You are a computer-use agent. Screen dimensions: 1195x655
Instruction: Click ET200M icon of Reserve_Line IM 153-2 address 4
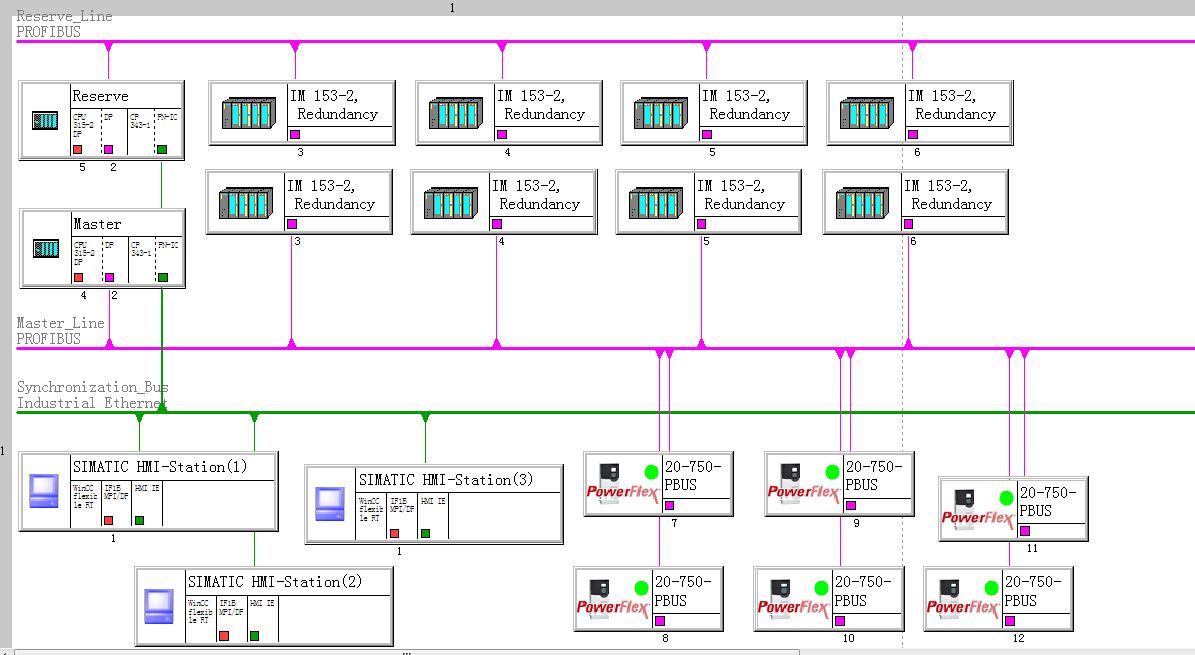[456, 113]
